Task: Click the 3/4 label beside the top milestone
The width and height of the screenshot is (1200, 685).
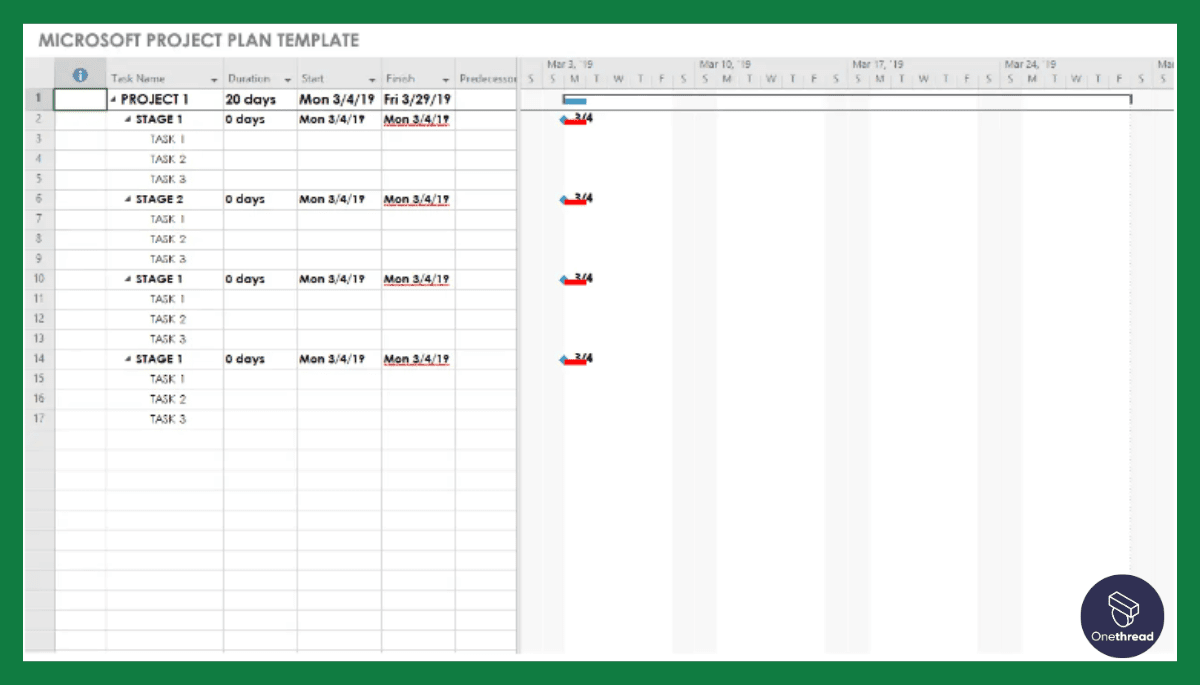Action: click(581, 116)
